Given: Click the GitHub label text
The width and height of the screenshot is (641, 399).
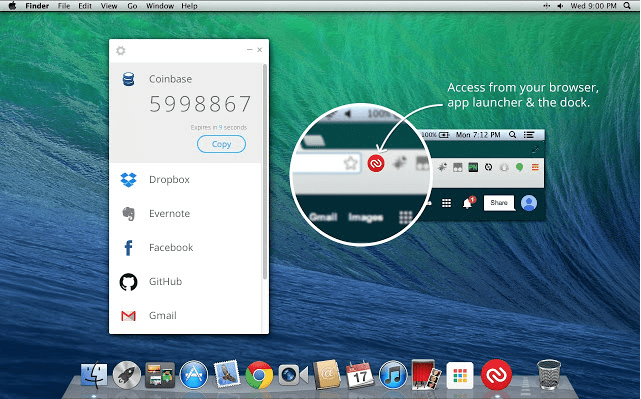Looking at the screenshot, I should tap(165, 281).
